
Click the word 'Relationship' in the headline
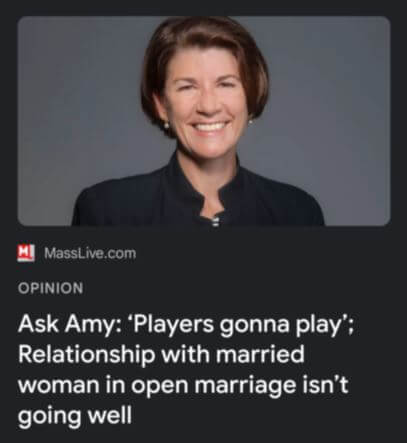click(x=87, y=355)
